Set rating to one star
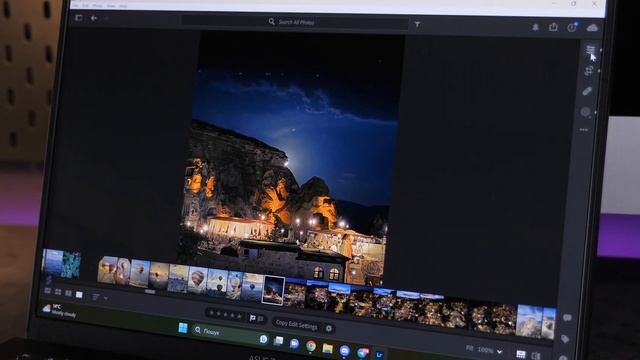 click(x=211, y=313)
